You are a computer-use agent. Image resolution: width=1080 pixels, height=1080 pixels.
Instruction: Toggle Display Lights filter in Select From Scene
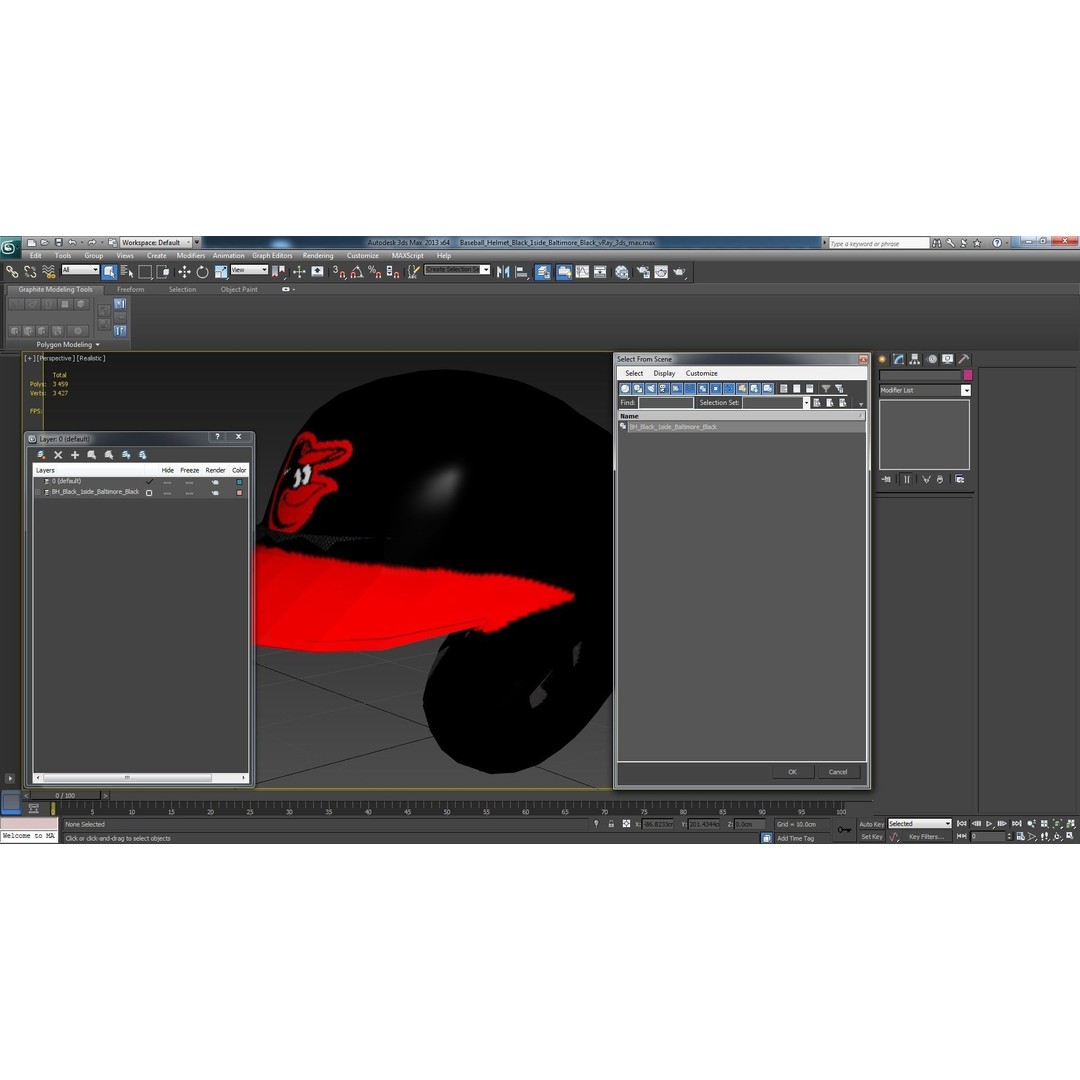(651, 388)
